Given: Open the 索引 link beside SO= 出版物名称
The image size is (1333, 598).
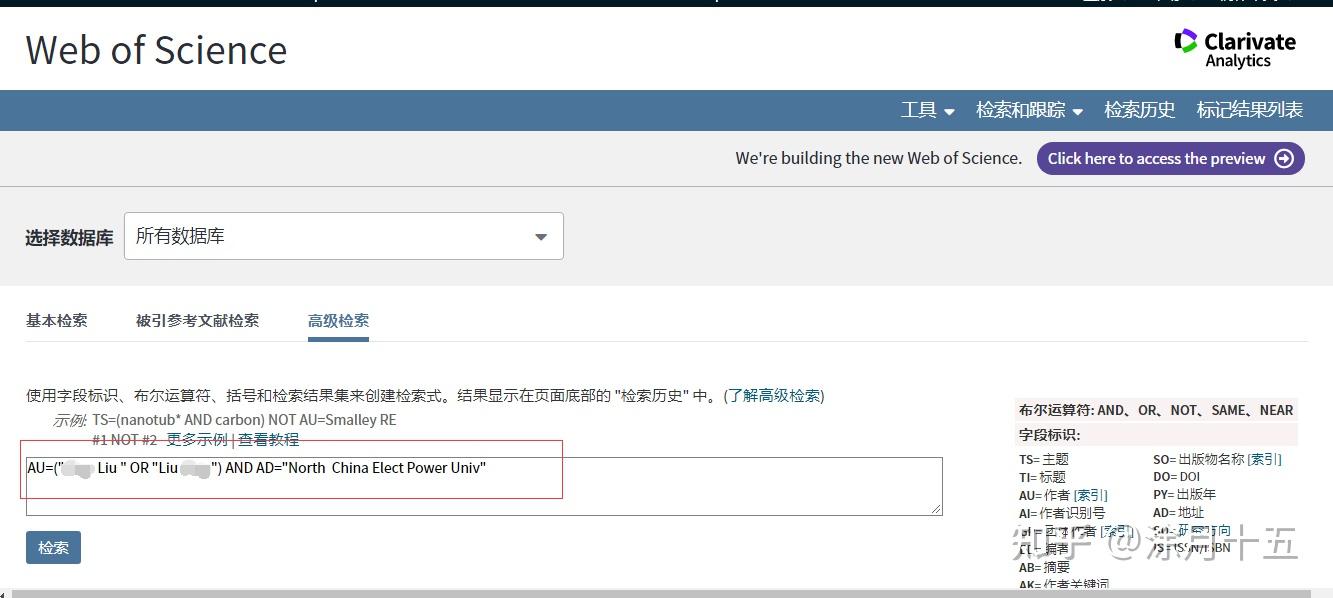Looking at the screenshot, I should [x=1265, y=459].
